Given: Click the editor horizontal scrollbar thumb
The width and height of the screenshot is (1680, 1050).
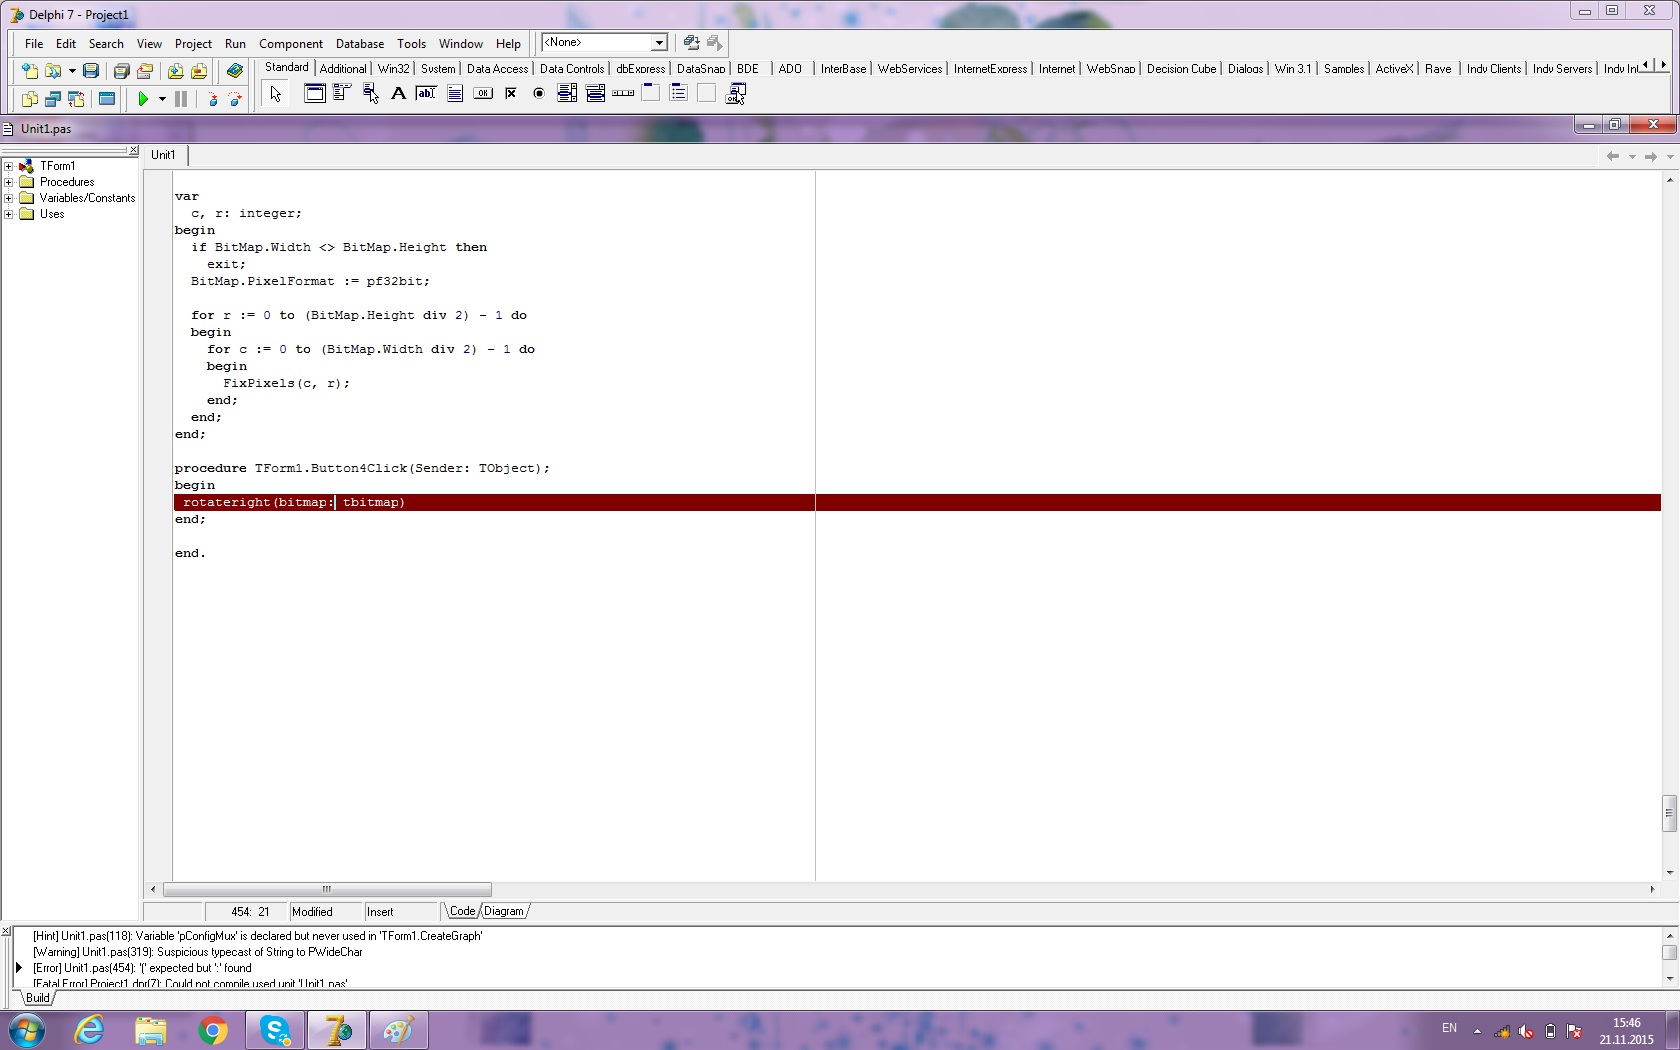Looking at the screenshot, I should 327,889.
